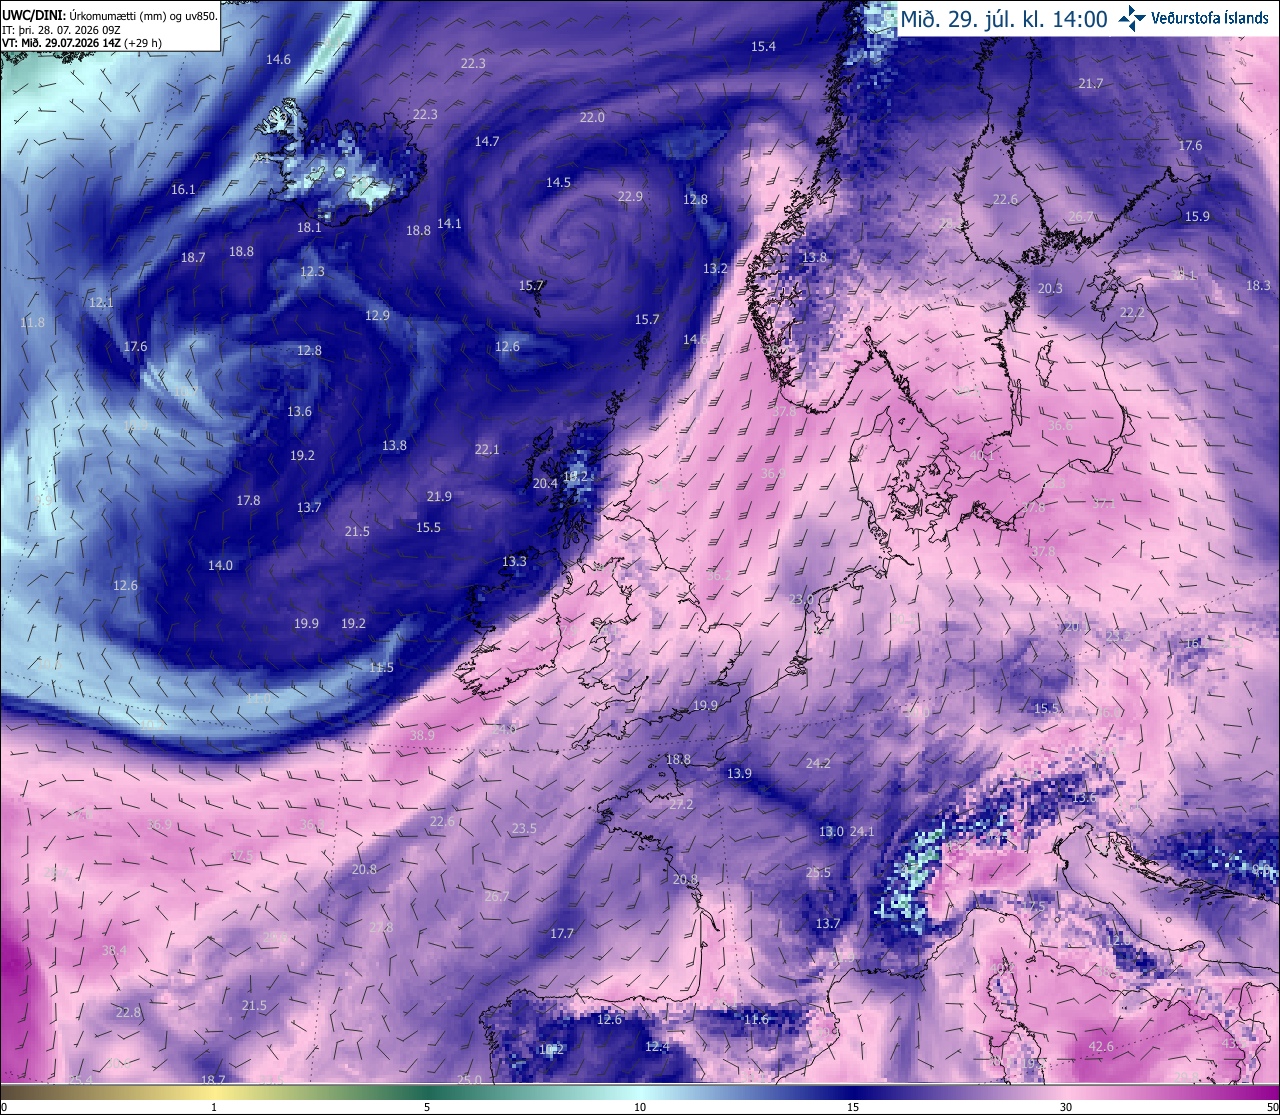Select the 40.1 value near Denmark
Image resolution: width=1280 pixels, height=1115 pixels.
point(983,455)
